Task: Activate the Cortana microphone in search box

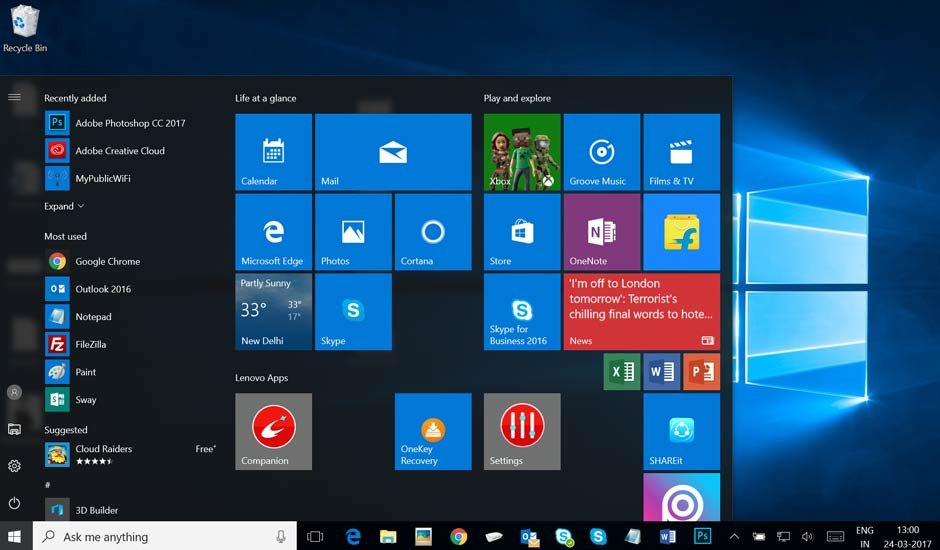Action: pos(281,536)
